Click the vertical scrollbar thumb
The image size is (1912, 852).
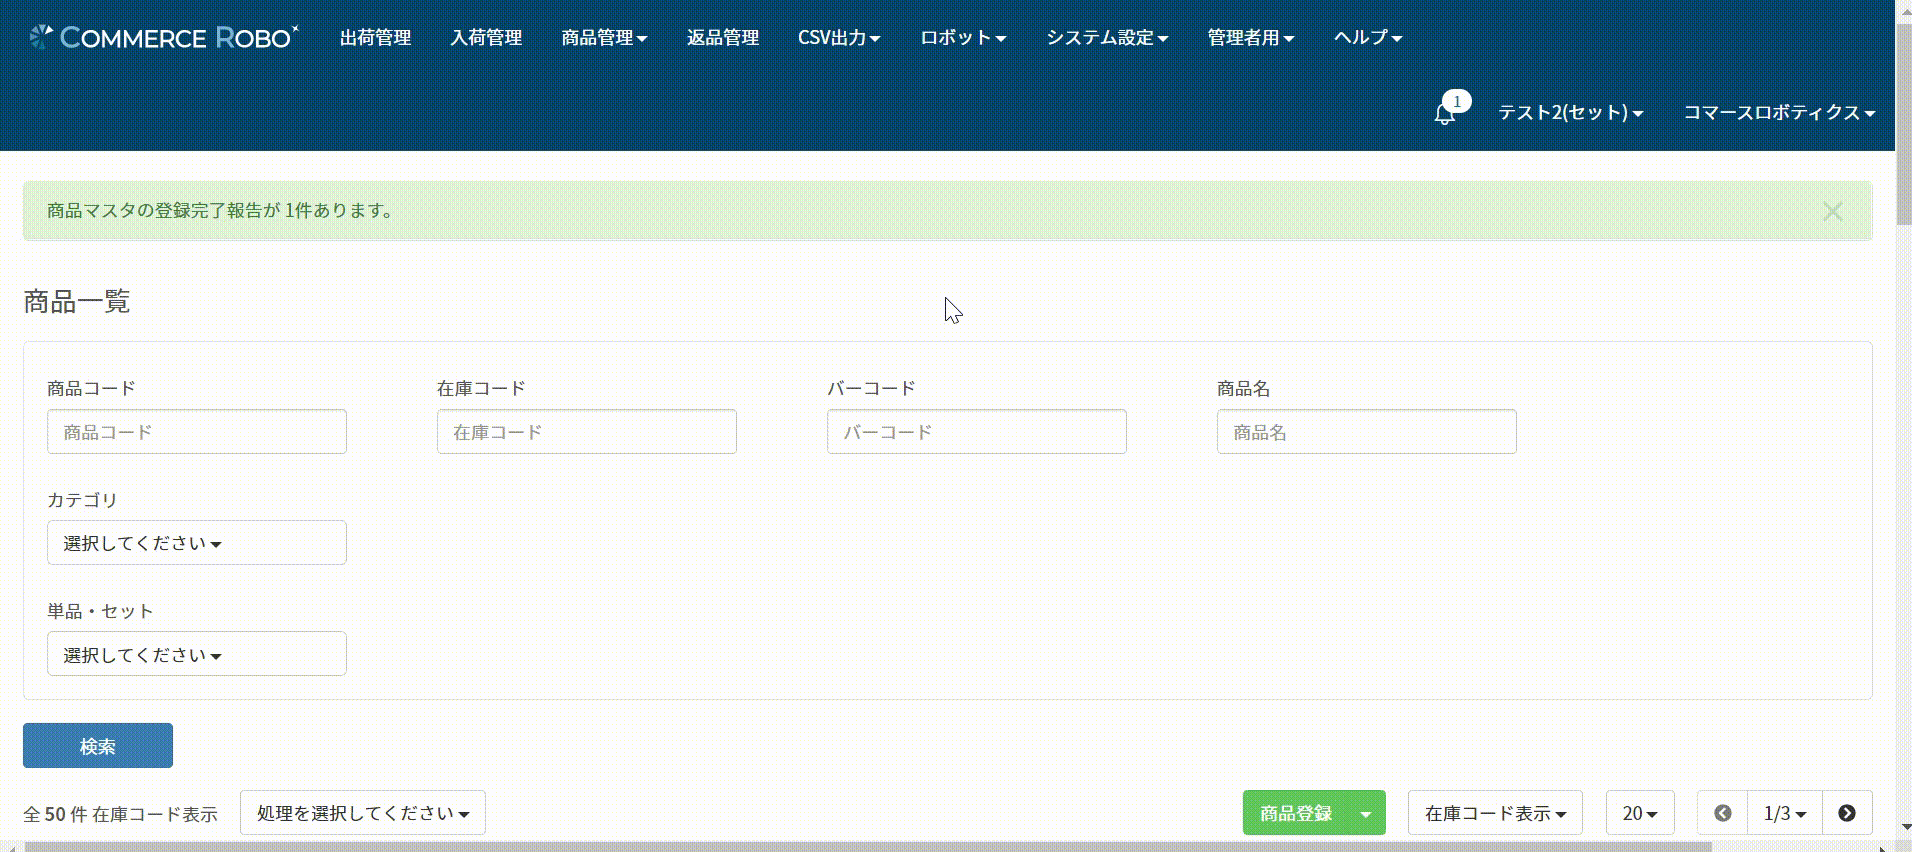click(x=1904, y=125)
